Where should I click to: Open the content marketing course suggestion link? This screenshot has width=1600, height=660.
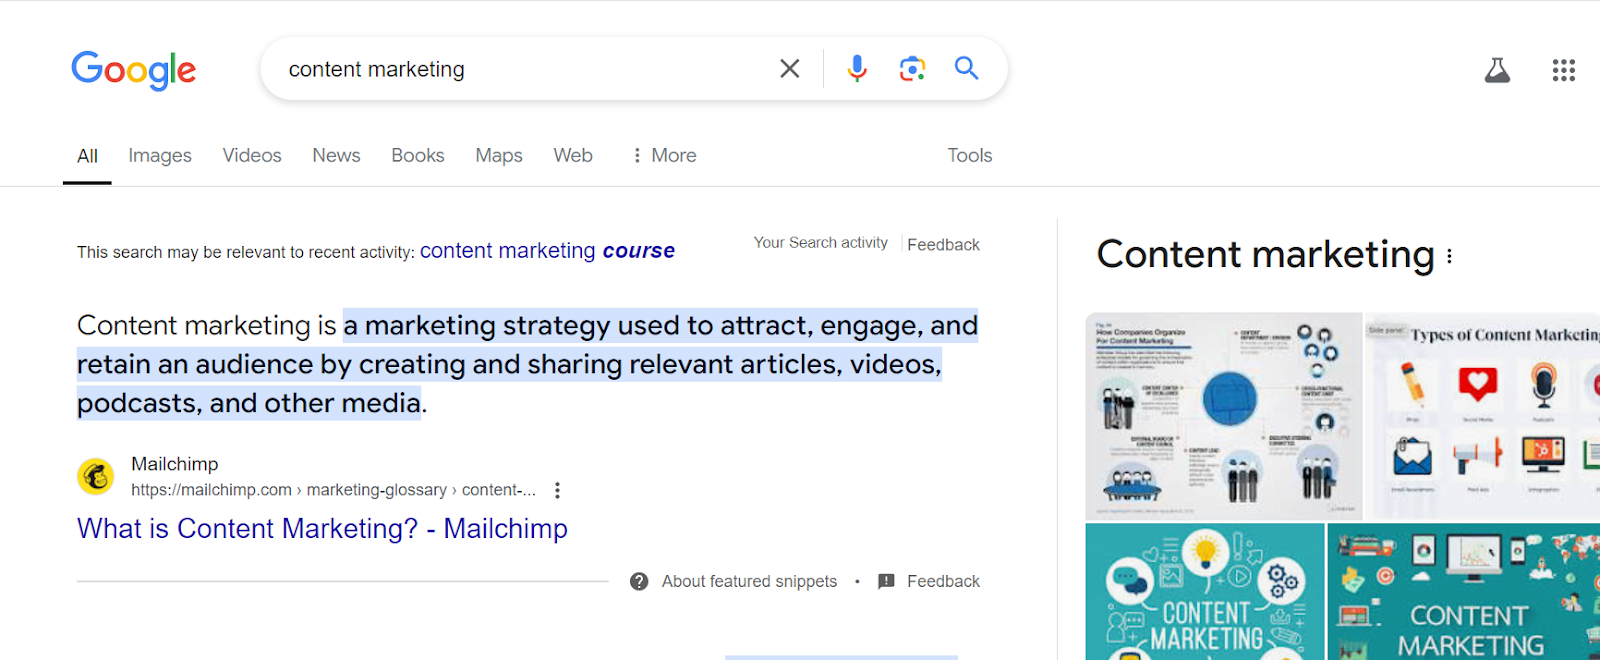coord(547,250)
